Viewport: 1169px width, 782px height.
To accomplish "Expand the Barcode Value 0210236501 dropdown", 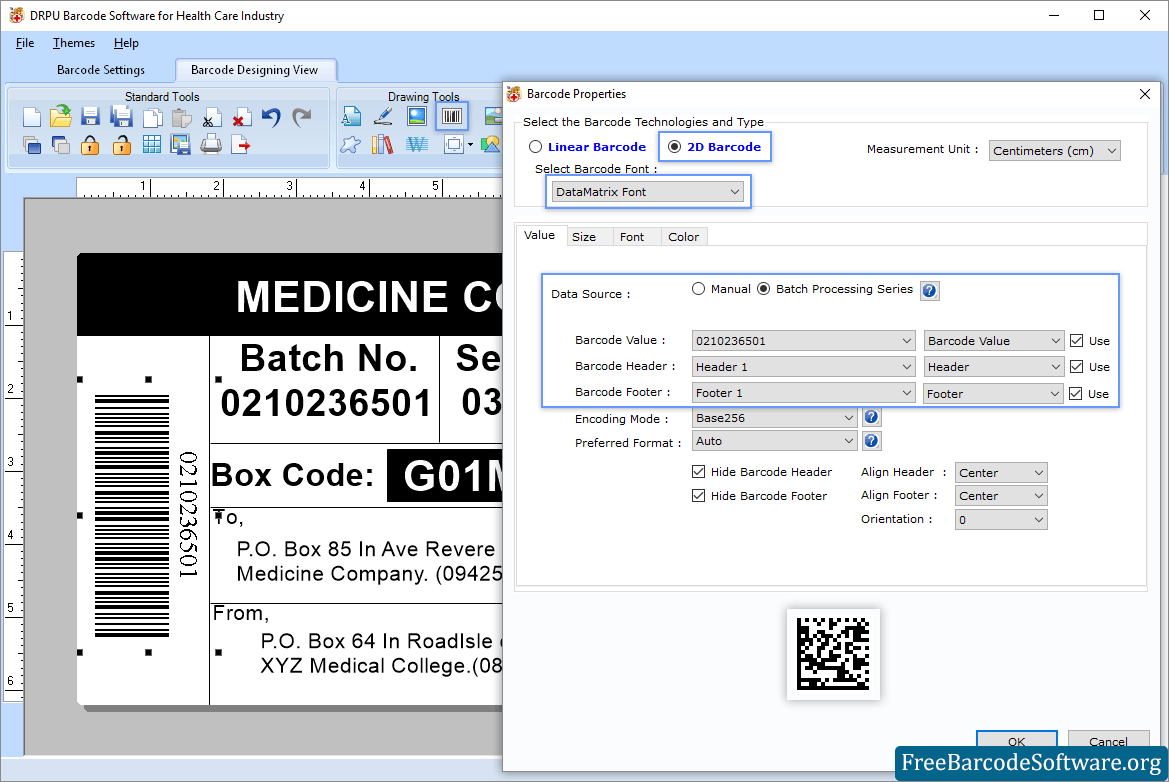I will pos(803,341).
